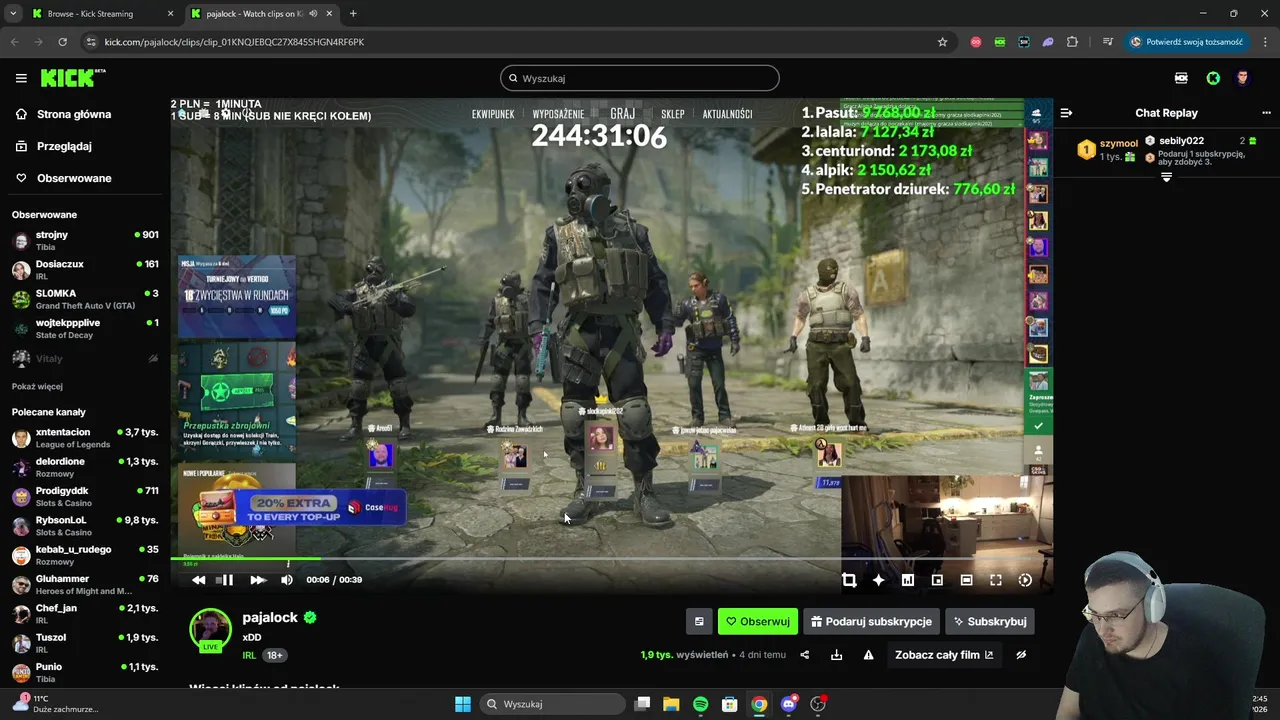Open a new browser tab
This screenshot has width=1280, height=720.
(353, 14)
